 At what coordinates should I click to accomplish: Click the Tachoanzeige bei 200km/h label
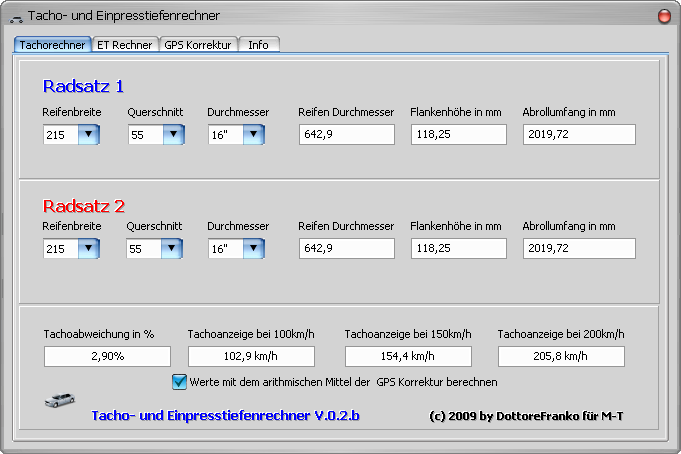click(561, 334)
